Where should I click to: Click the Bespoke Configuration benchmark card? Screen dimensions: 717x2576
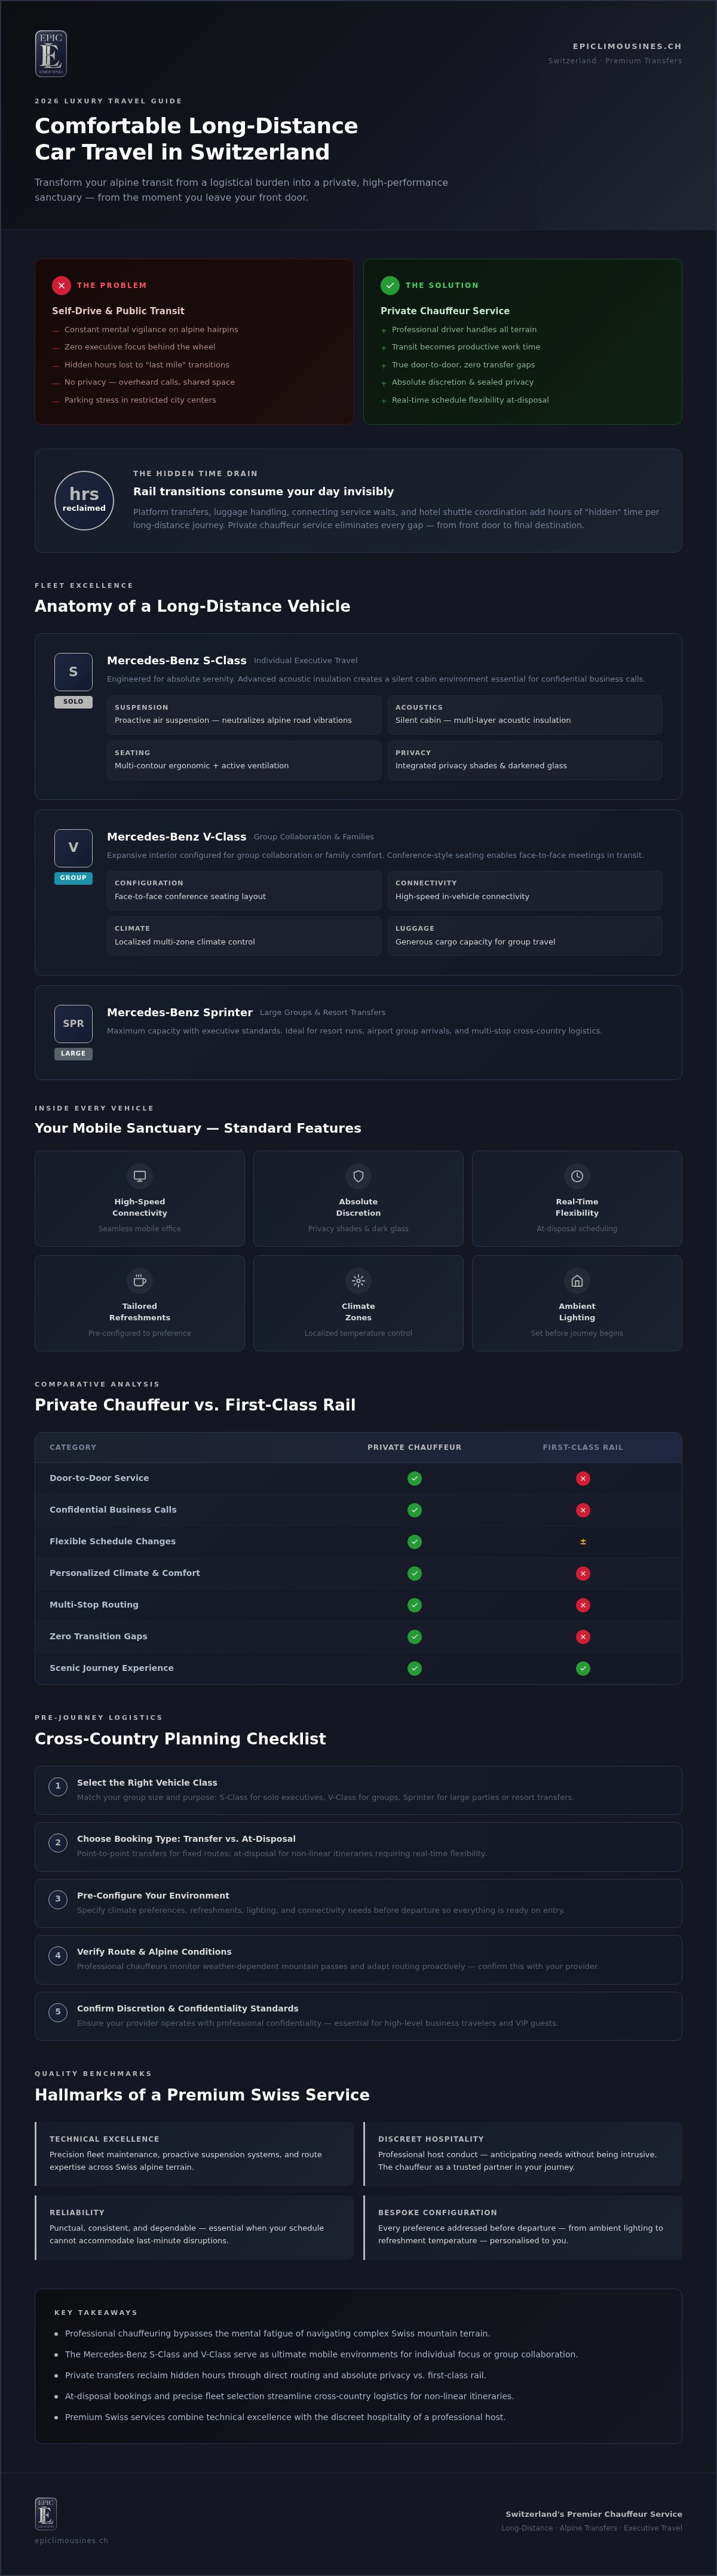click(x=522, y=2227)
